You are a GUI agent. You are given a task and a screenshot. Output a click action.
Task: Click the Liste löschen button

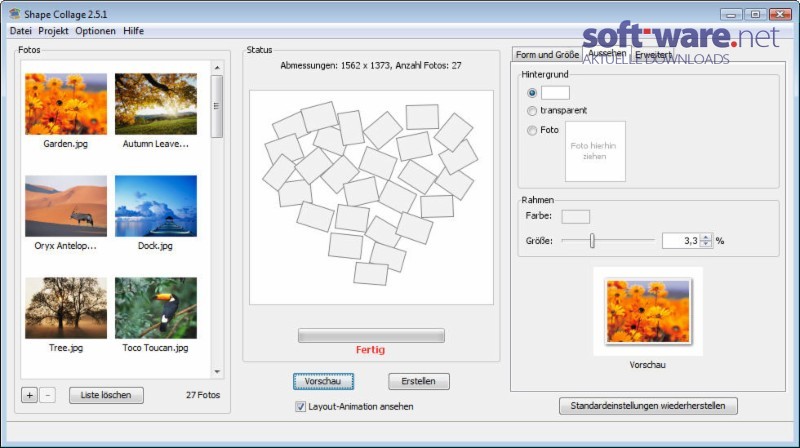(106, 395)
